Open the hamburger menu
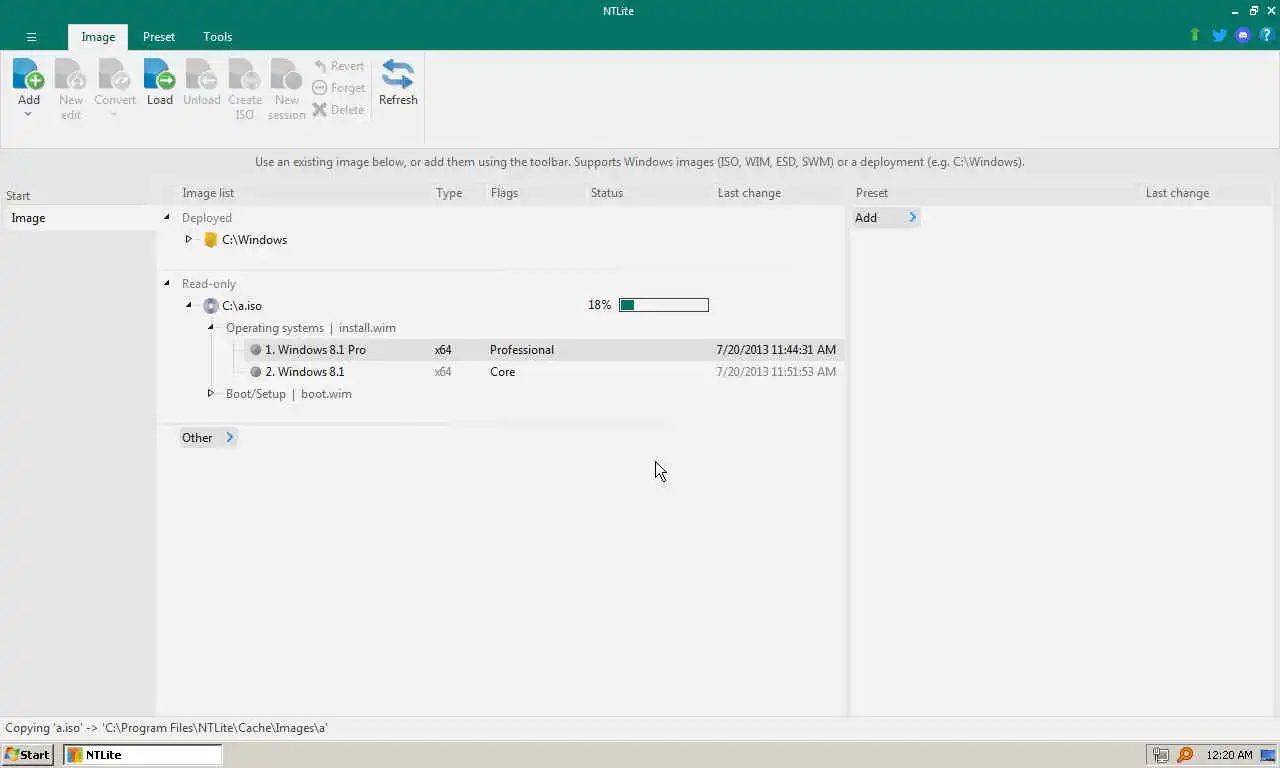The height and width of the screenshot is (768, 1280). pos(31,37)
